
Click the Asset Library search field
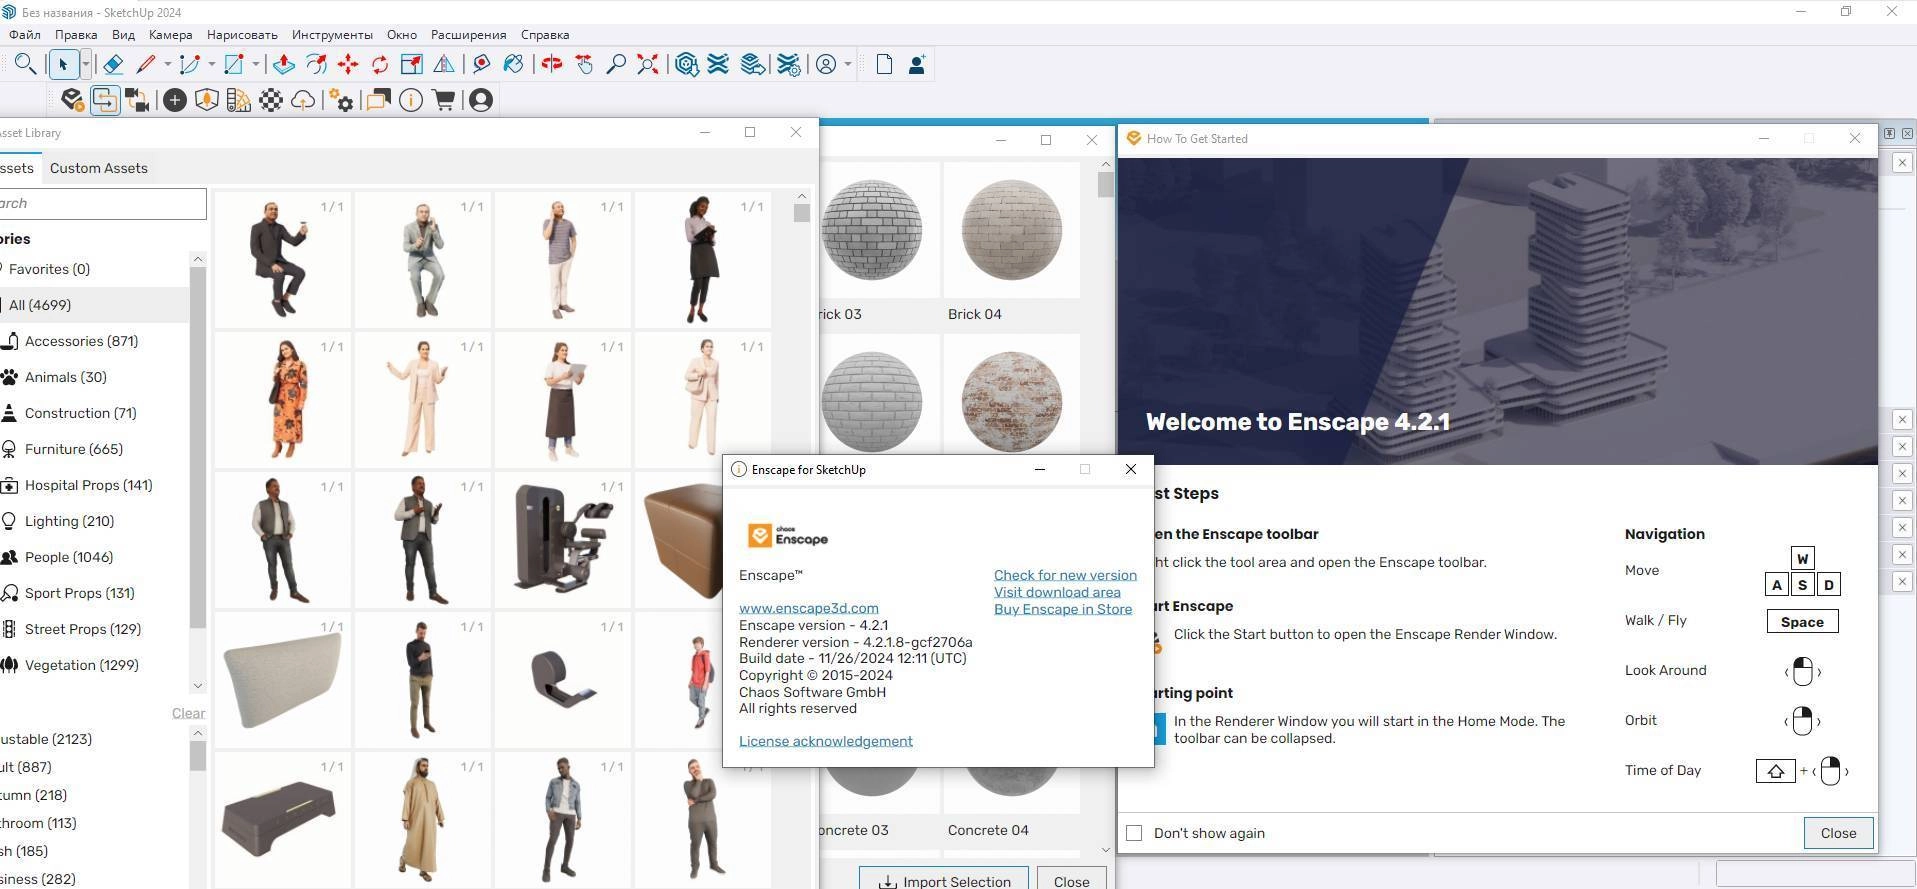point(103,204)
